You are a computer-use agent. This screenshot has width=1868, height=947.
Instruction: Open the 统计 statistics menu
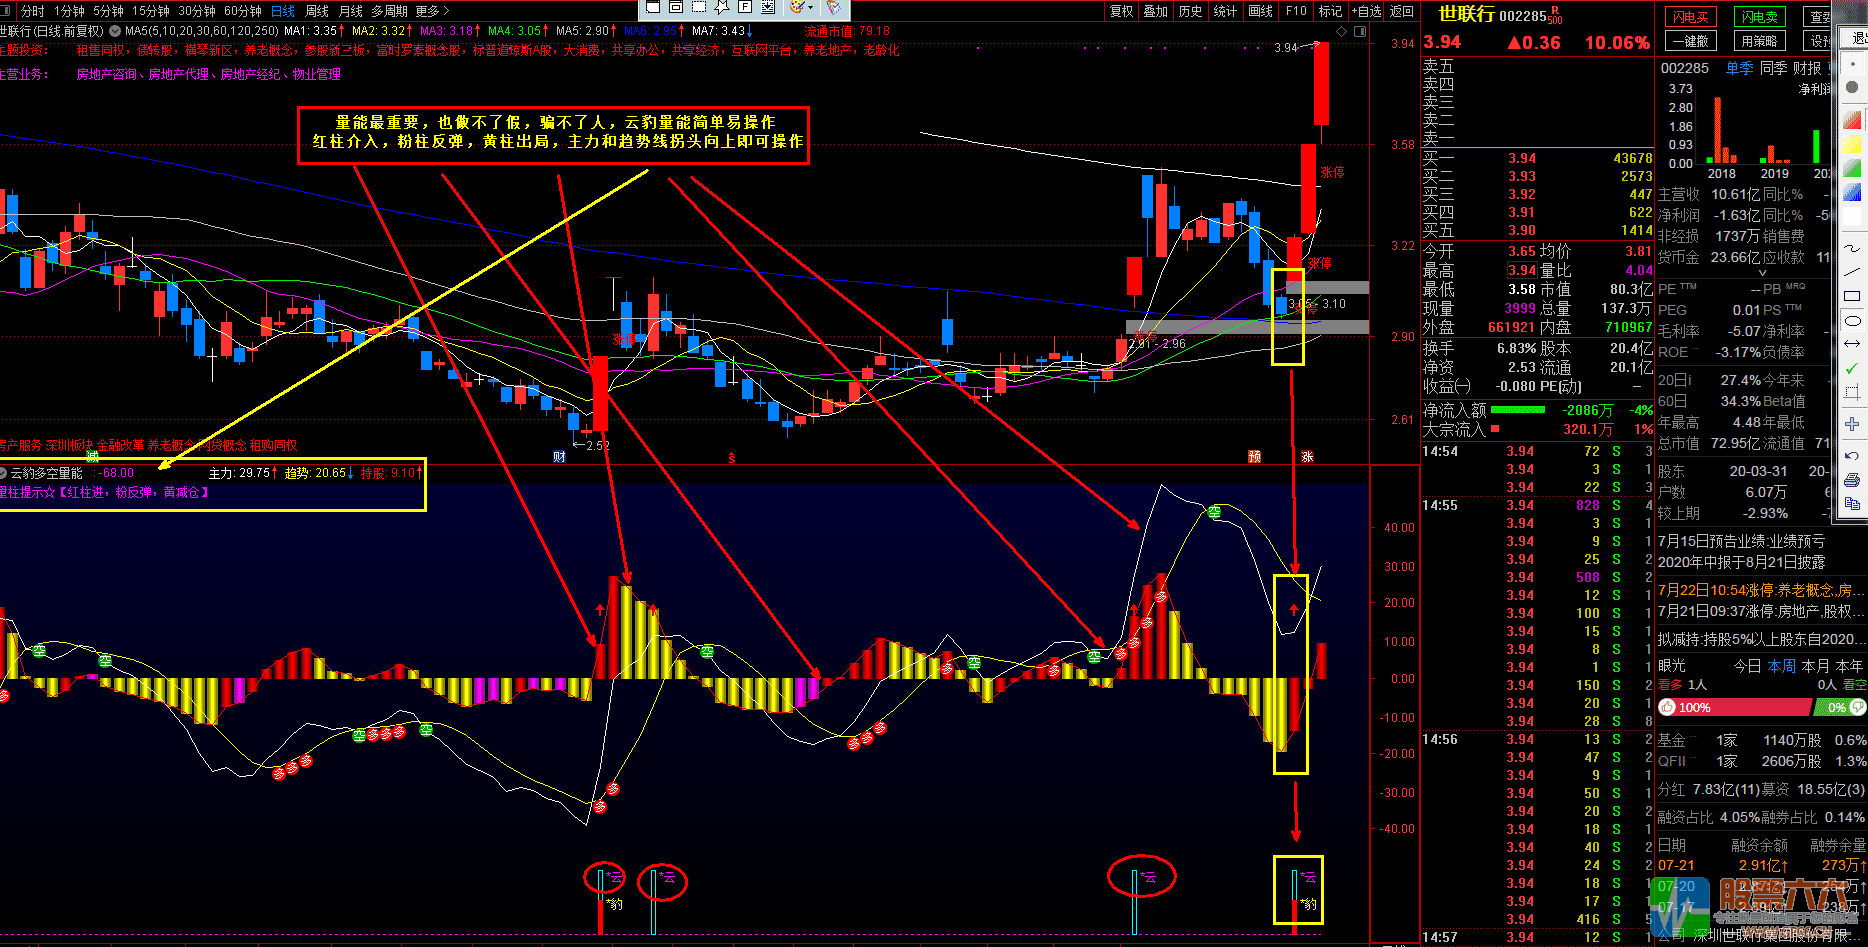pyautogui.click(x=1225, y=11)
